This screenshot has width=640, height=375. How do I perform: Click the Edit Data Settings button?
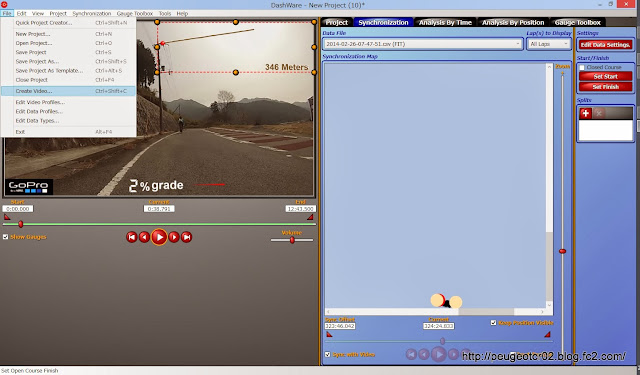click(x=605, y=45)
